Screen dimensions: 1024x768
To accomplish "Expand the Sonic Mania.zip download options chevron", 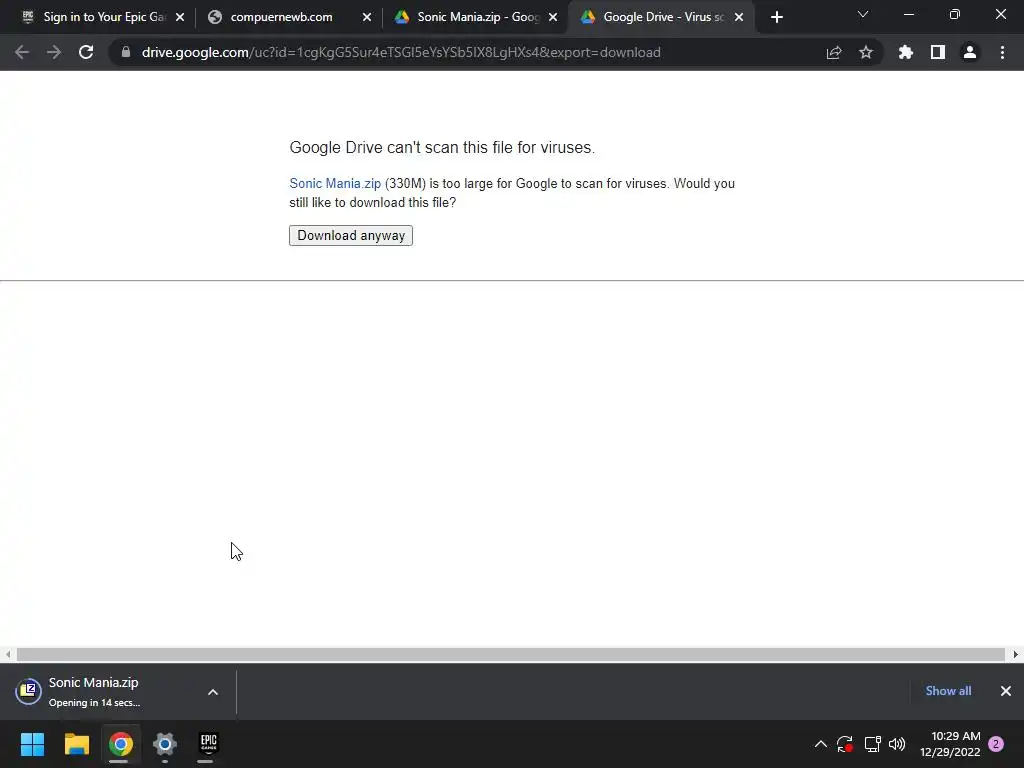I will [213, 692].
